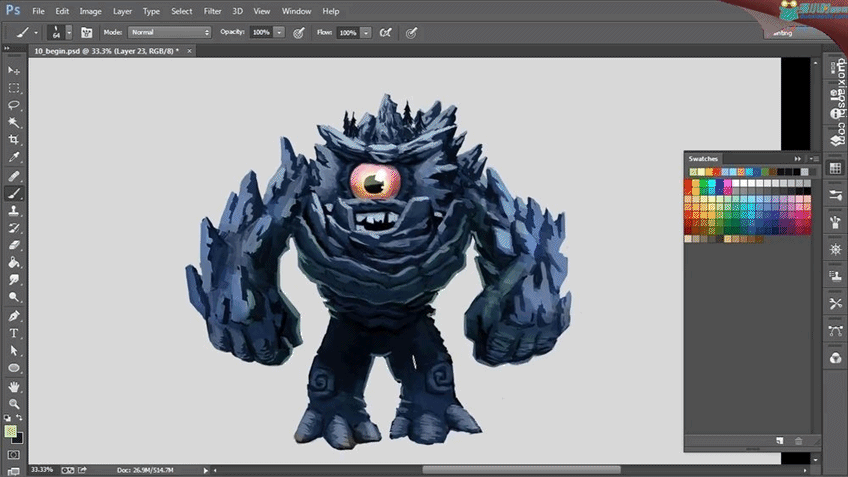Close the 10_begin.psd document tab
Screen dimensions: 848x477
[x=189, y=51]
